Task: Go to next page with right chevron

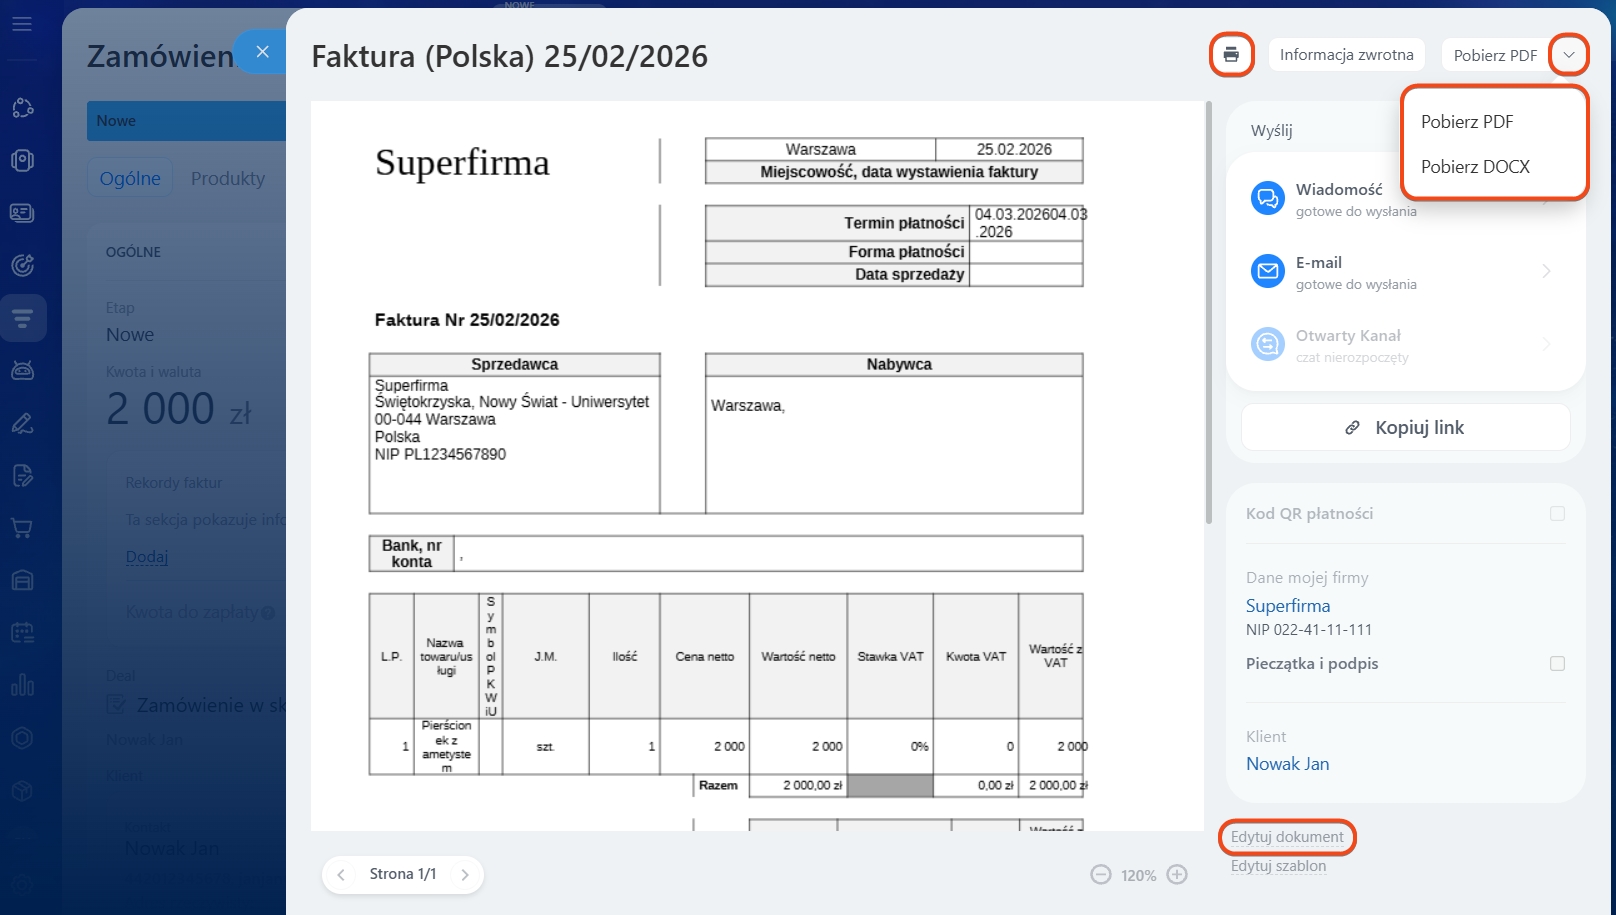Action: [x=465, y=875]
